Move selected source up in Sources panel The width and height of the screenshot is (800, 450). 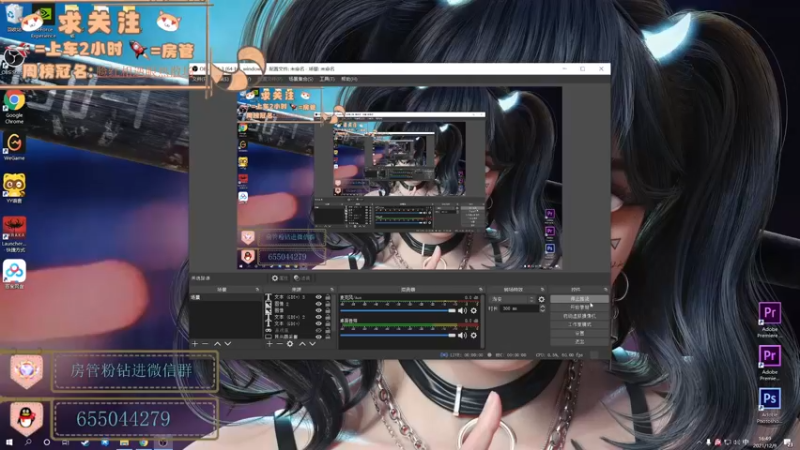[302, 344]
